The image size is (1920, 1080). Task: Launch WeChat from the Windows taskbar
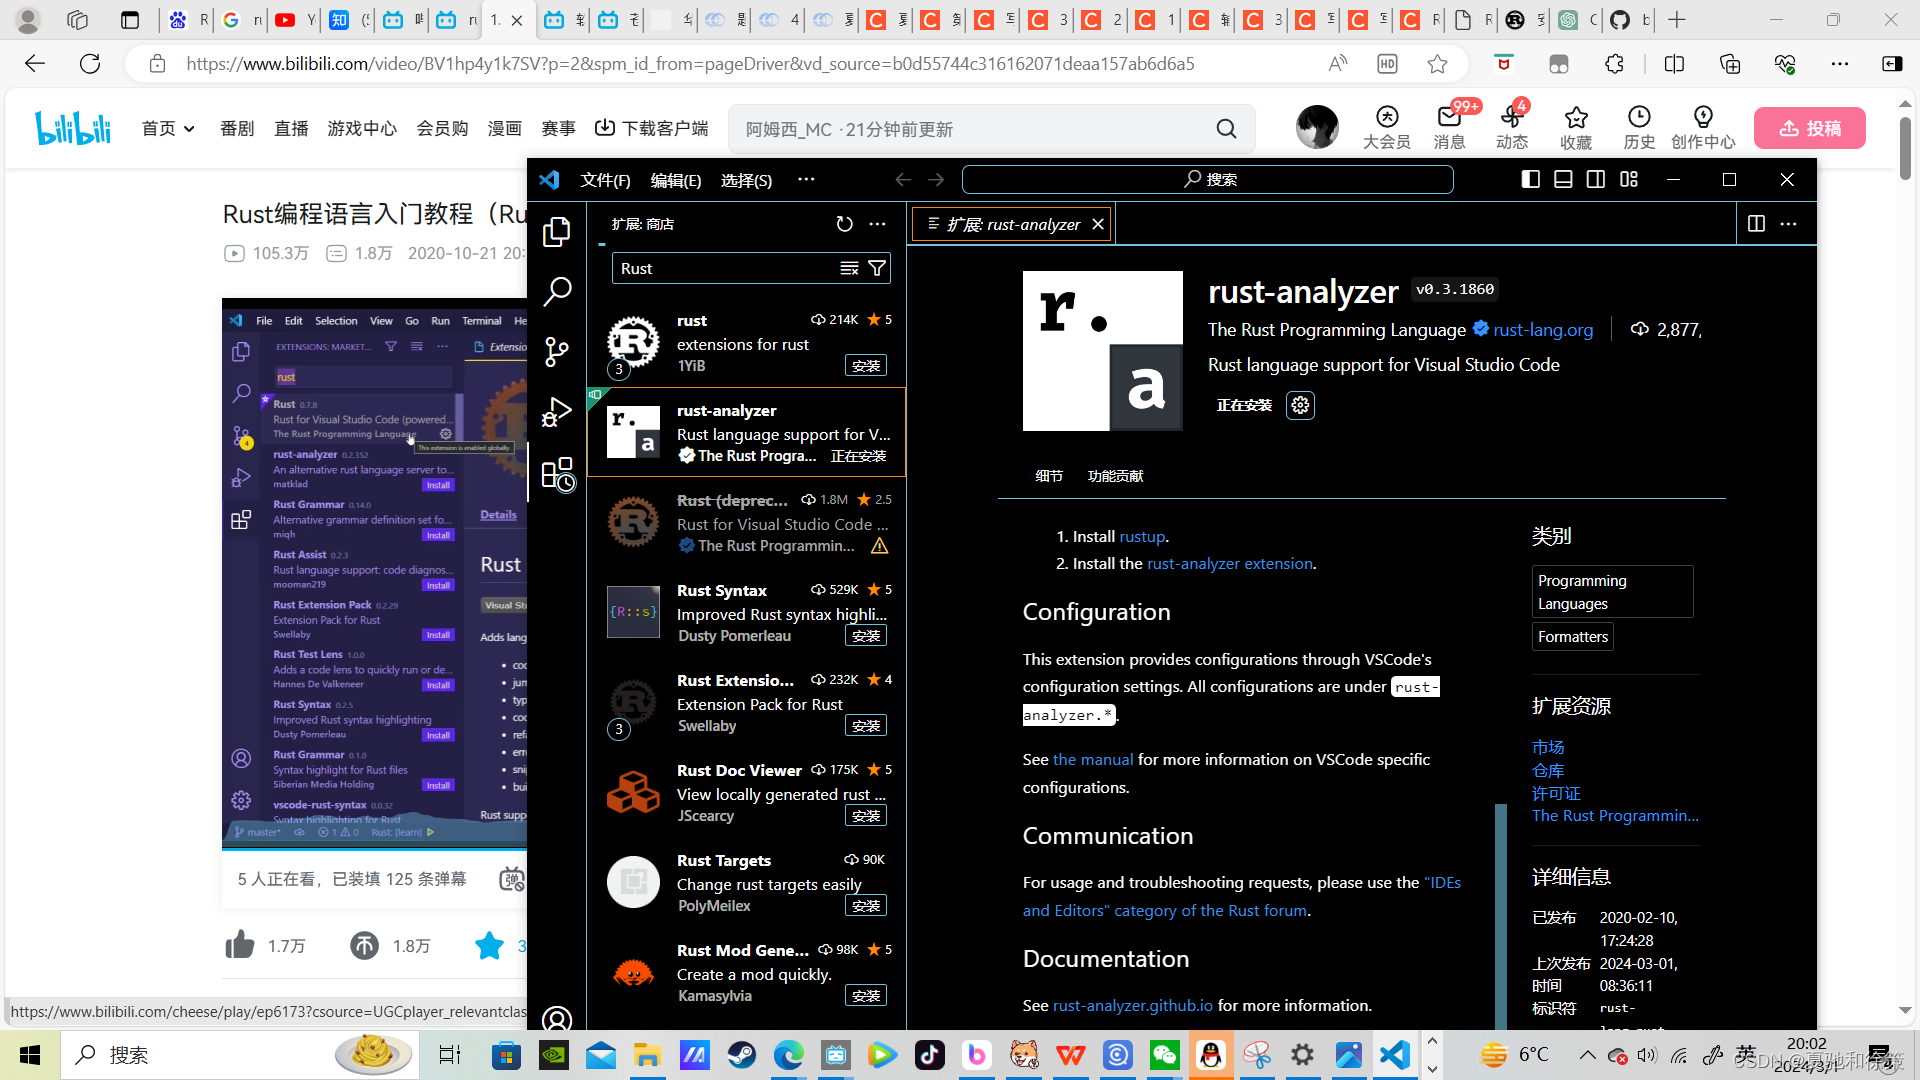tap(1164, 1054)
